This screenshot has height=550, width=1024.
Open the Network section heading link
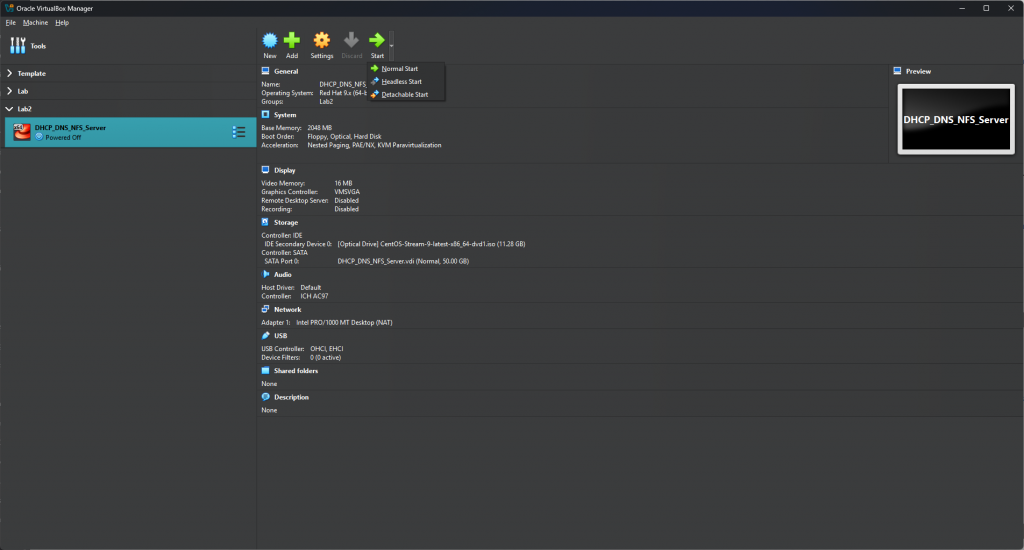coord(287,310)
